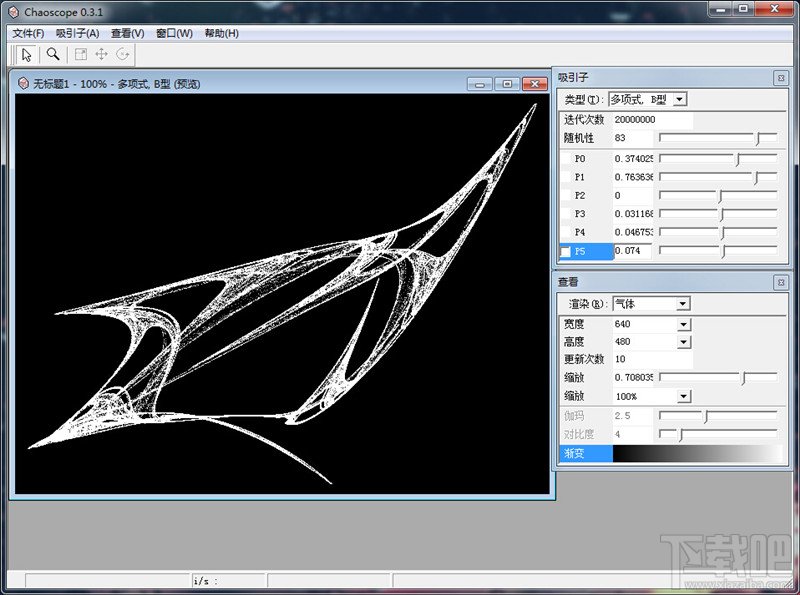Image resolution: width=800 pixels, height=595 pixels.
Task: Click the 迭代次数 value field
Action: [x=651, y=119]
